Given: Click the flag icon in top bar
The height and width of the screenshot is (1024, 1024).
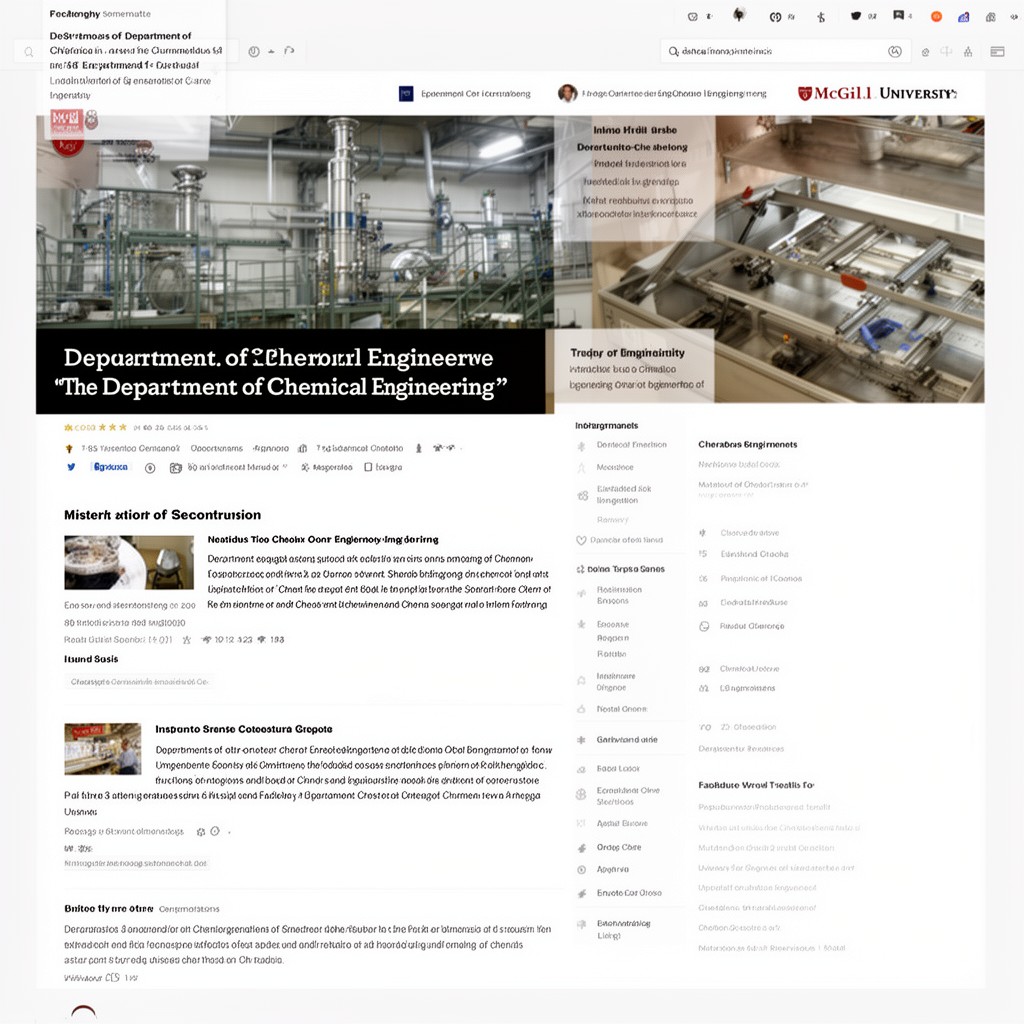Looking at the screenshot, I should click(x=899, y=15).
